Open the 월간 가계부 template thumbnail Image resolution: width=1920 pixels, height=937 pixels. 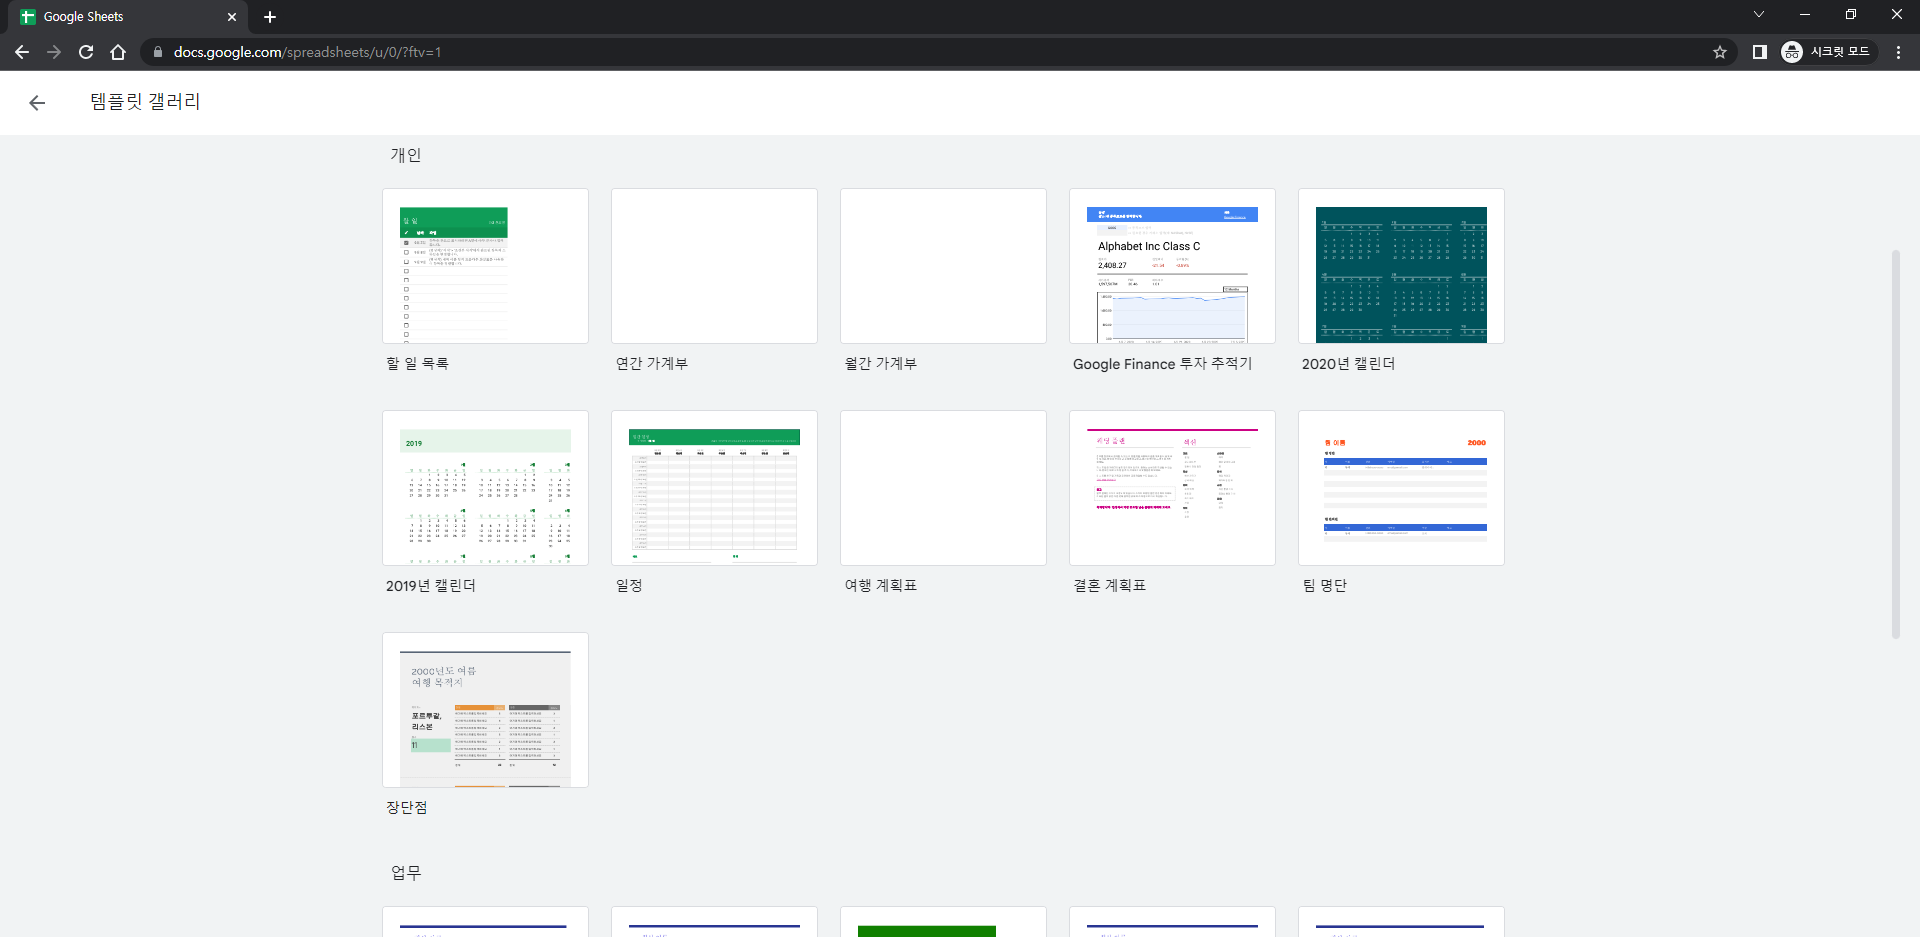tap(943, 266)
